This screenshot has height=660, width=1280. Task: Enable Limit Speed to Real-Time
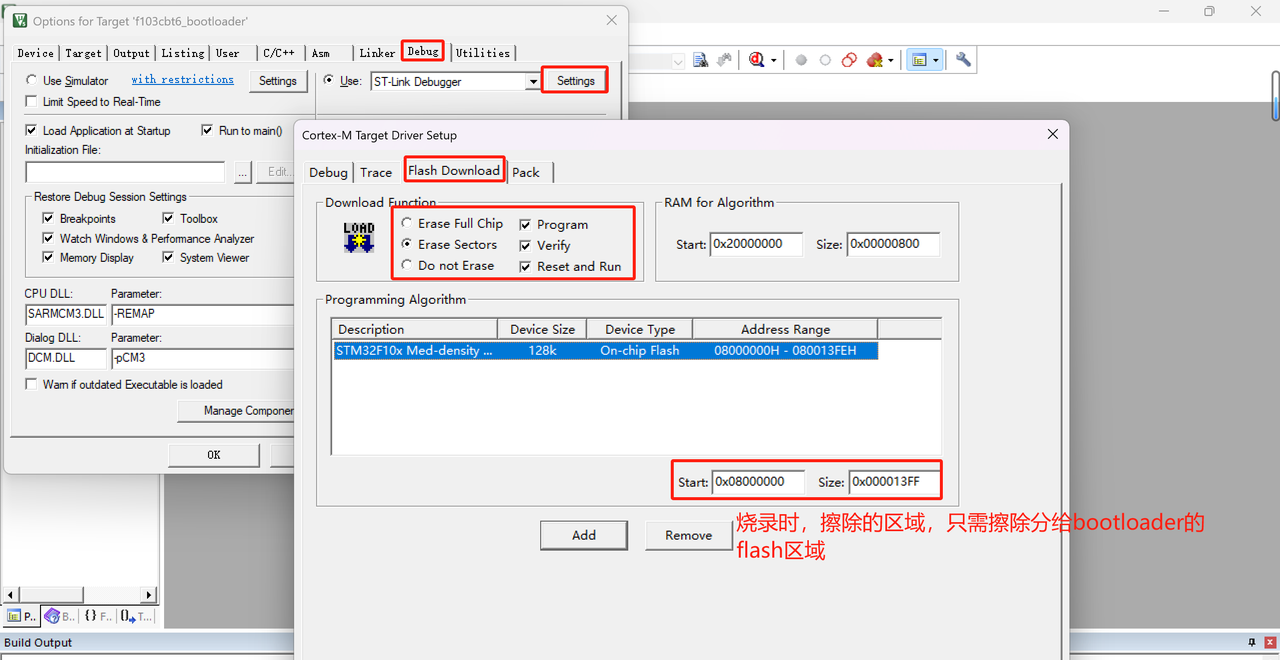(32, 102)
